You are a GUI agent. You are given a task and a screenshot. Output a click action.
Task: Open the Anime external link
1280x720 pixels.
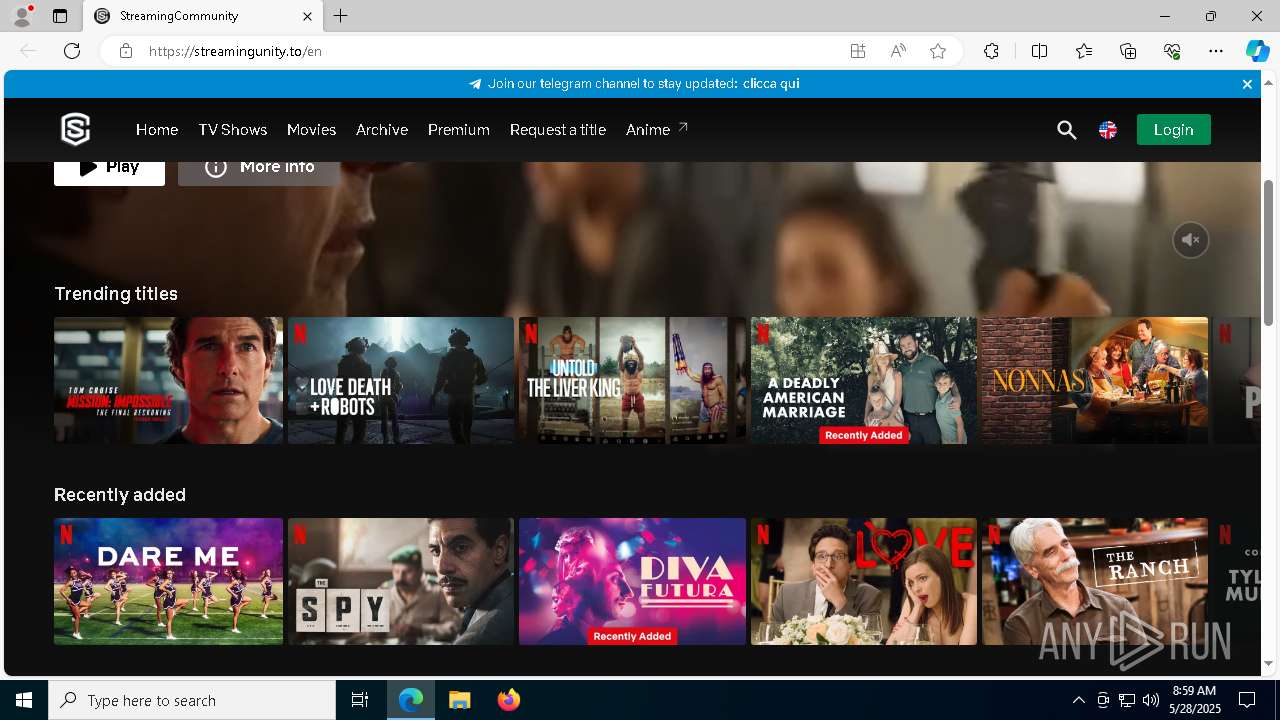pyautogui.click(x=657, y=130)
